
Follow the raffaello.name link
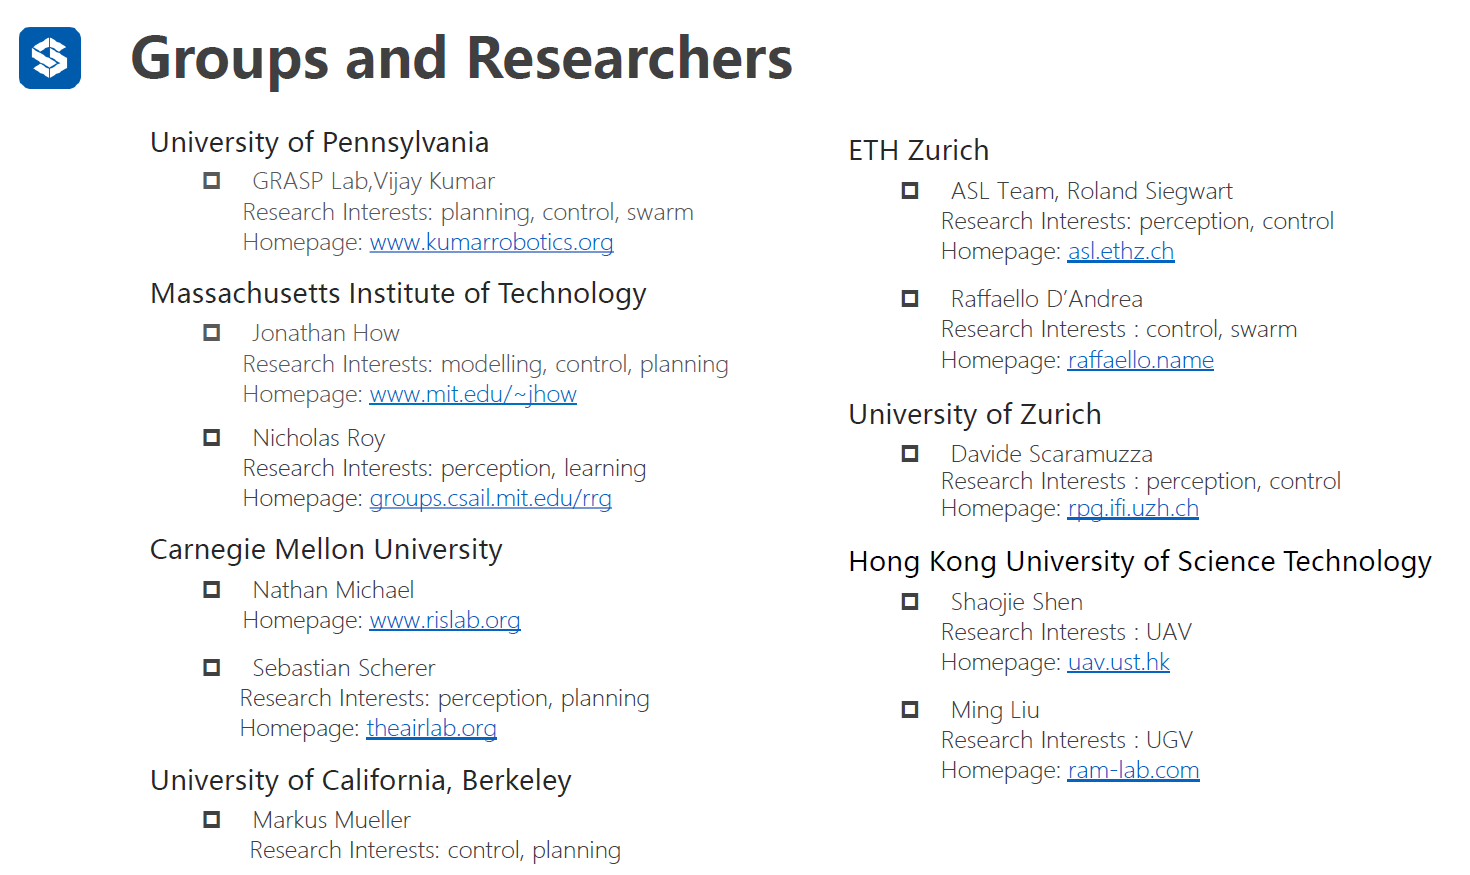[1140, 360]
